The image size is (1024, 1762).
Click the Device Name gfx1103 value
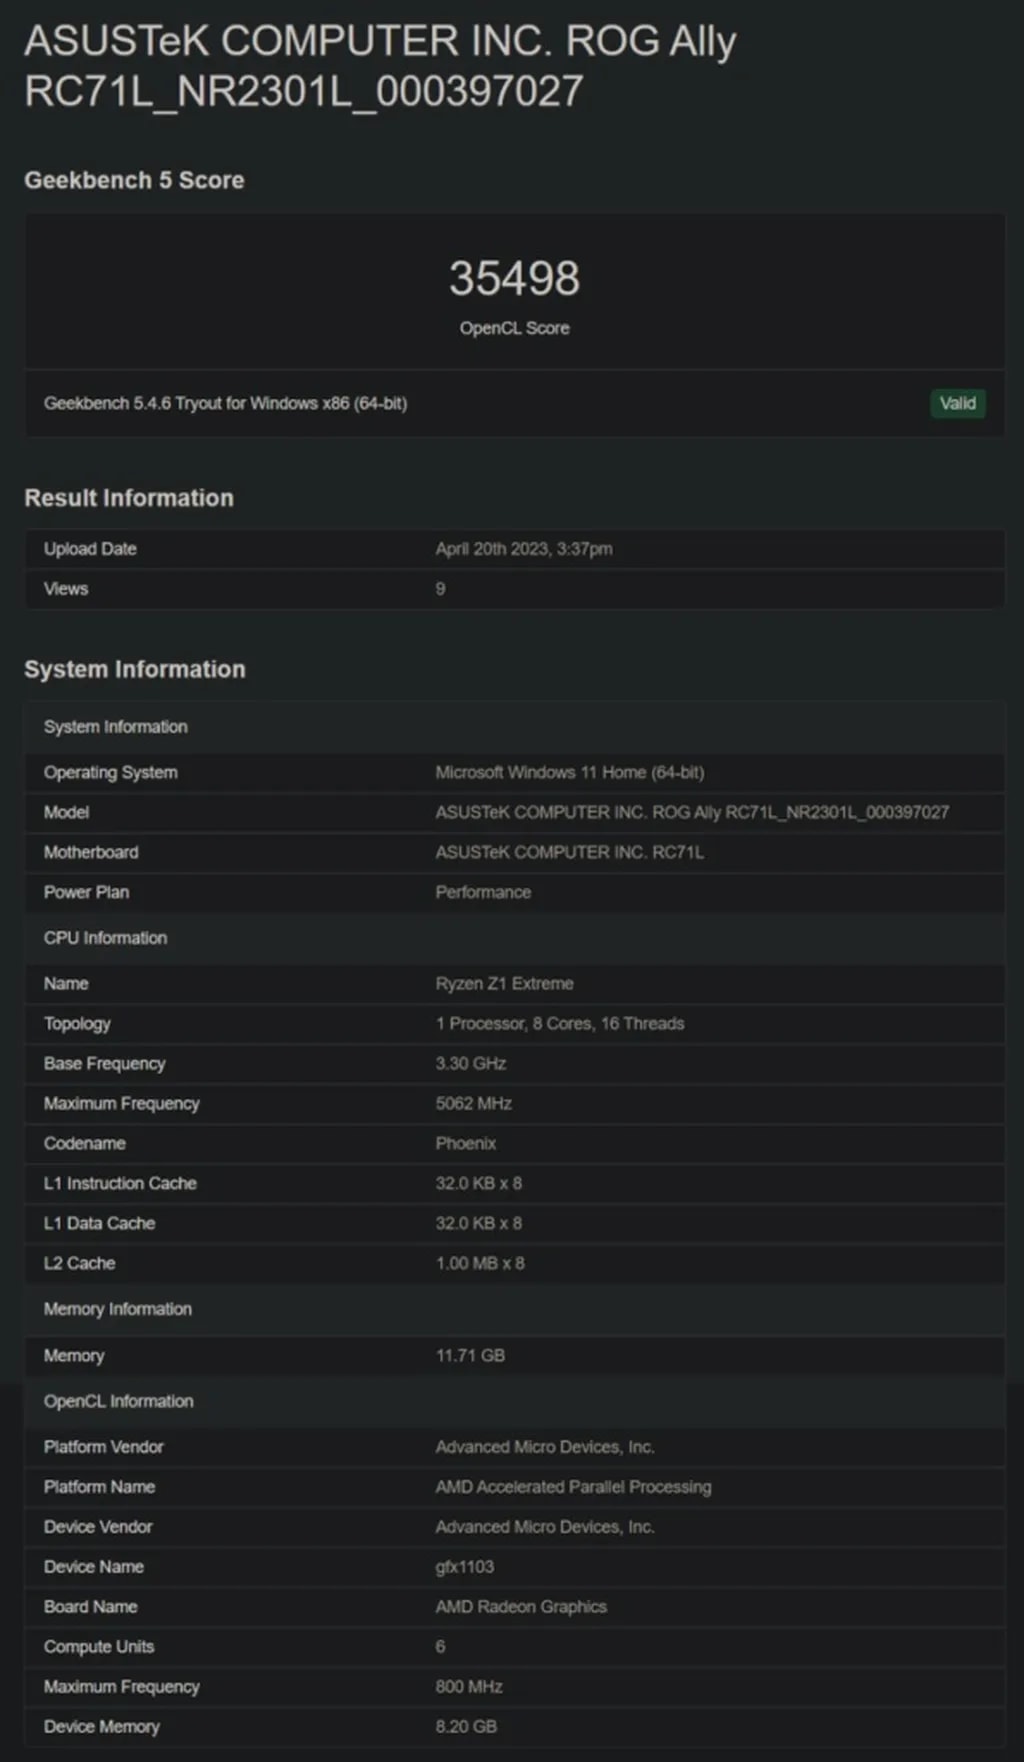point(464,1567)
